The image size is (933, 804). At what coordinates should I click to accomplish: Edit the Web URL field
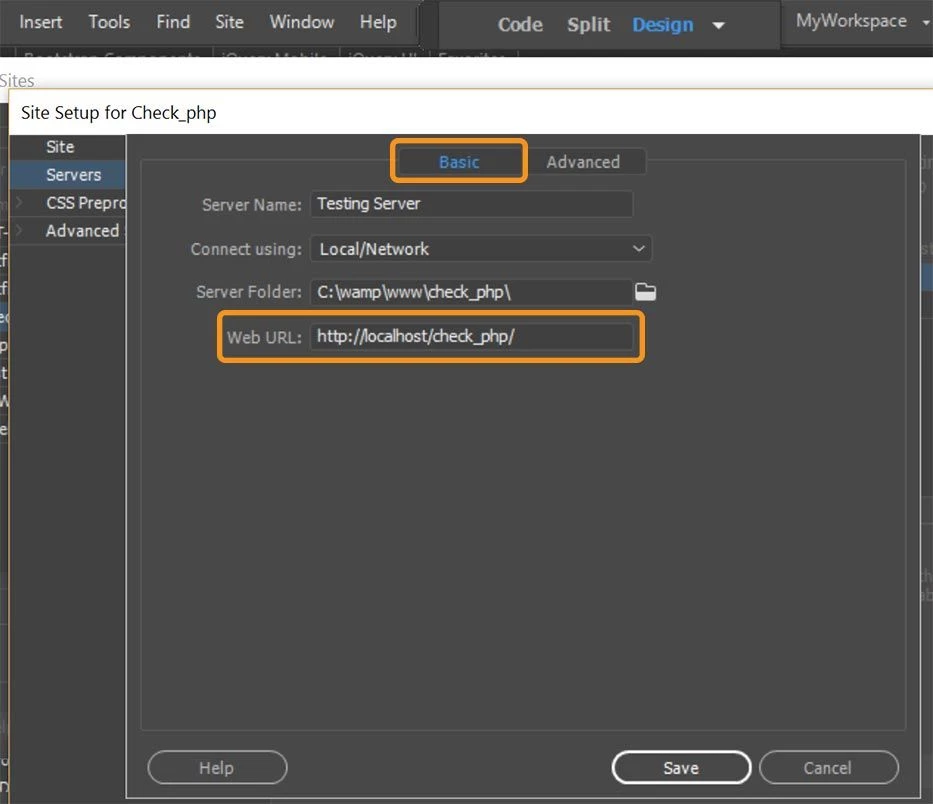click(471, 337)
